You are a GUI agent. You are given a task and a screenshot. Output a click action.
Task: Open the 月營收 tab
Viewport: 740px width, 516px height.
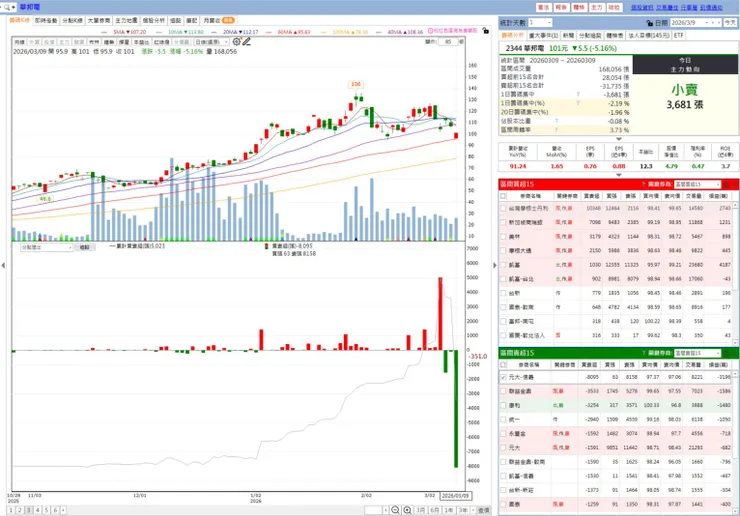coord(219,21)
